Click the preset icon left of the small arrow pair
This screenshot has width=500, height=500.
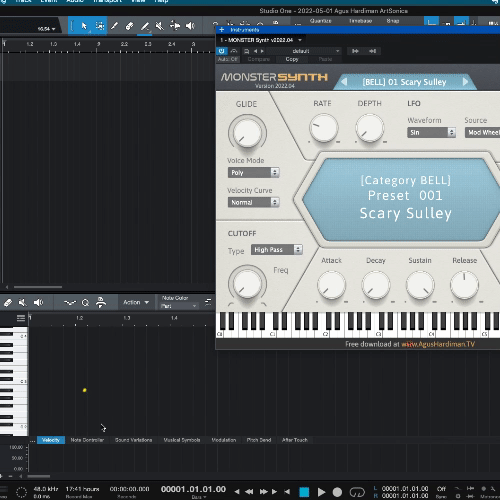[246, 51]
